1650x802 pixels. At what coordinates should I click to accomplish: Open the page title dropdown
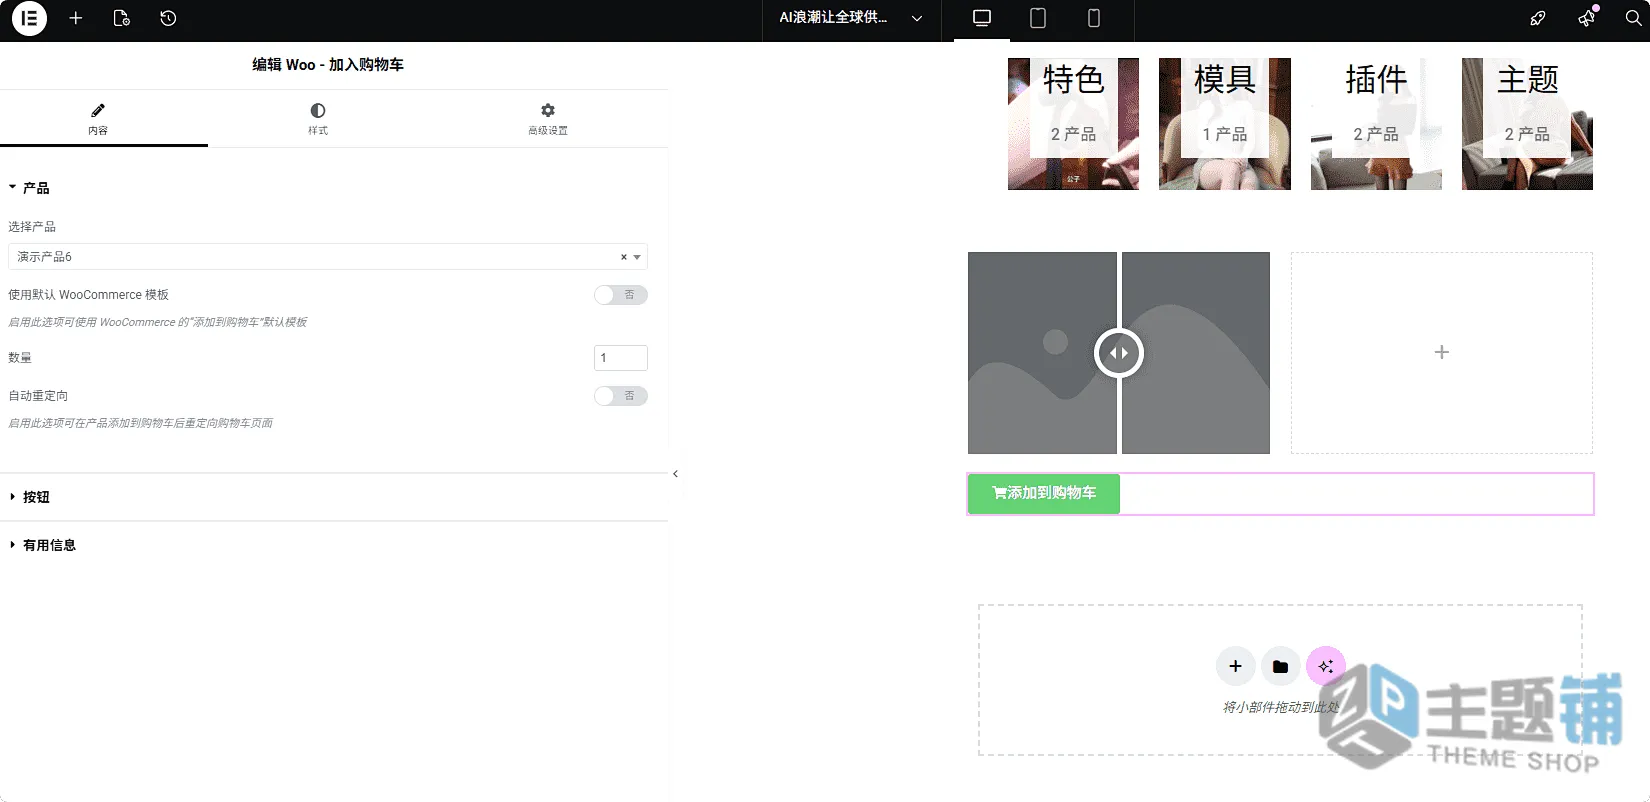pos(851,18)
